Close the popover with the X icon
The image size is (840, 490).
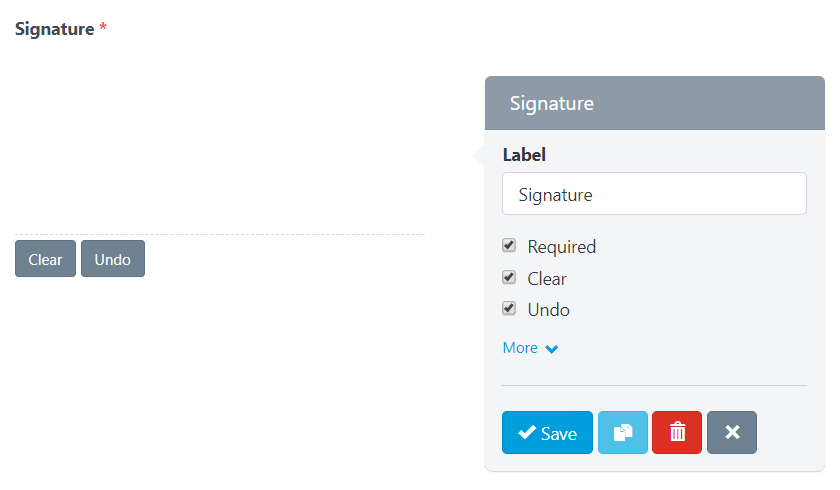coord(732,433)
